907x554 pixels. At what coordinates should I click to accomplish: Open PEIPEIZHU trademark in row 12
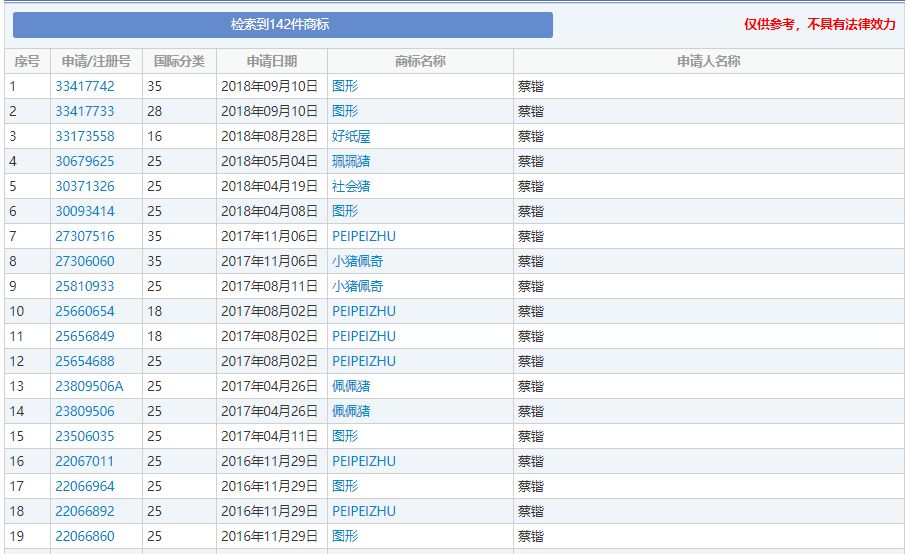[x=364, y=361]
